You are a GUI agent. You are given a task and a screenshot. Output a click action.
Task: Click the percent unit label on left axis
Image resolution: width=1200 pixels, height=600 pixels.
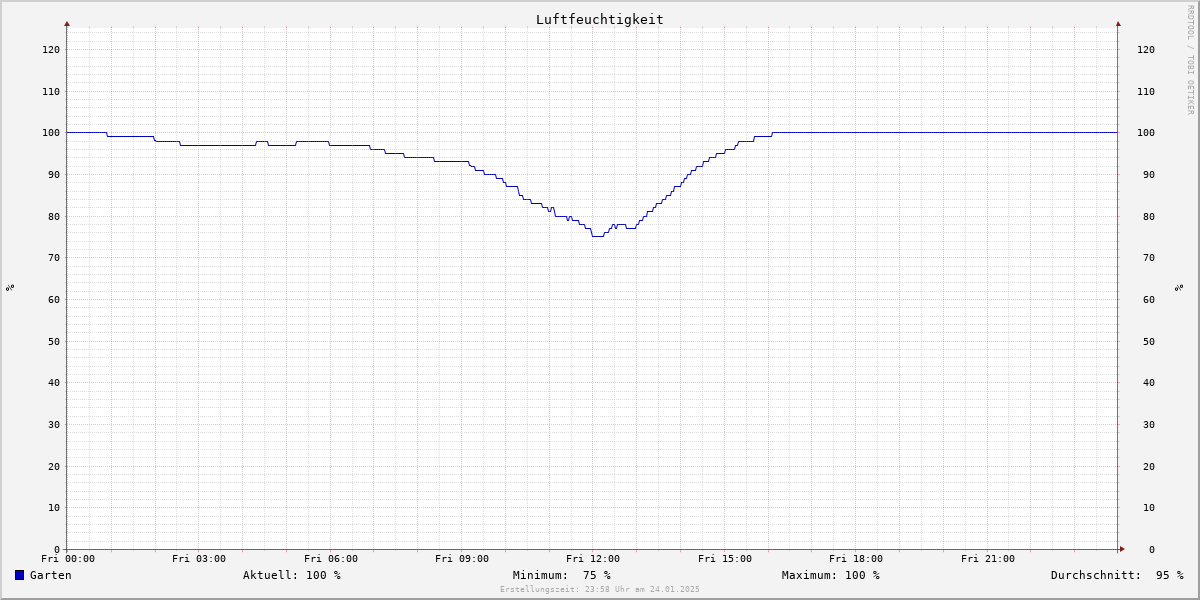[x=10, y=288]
